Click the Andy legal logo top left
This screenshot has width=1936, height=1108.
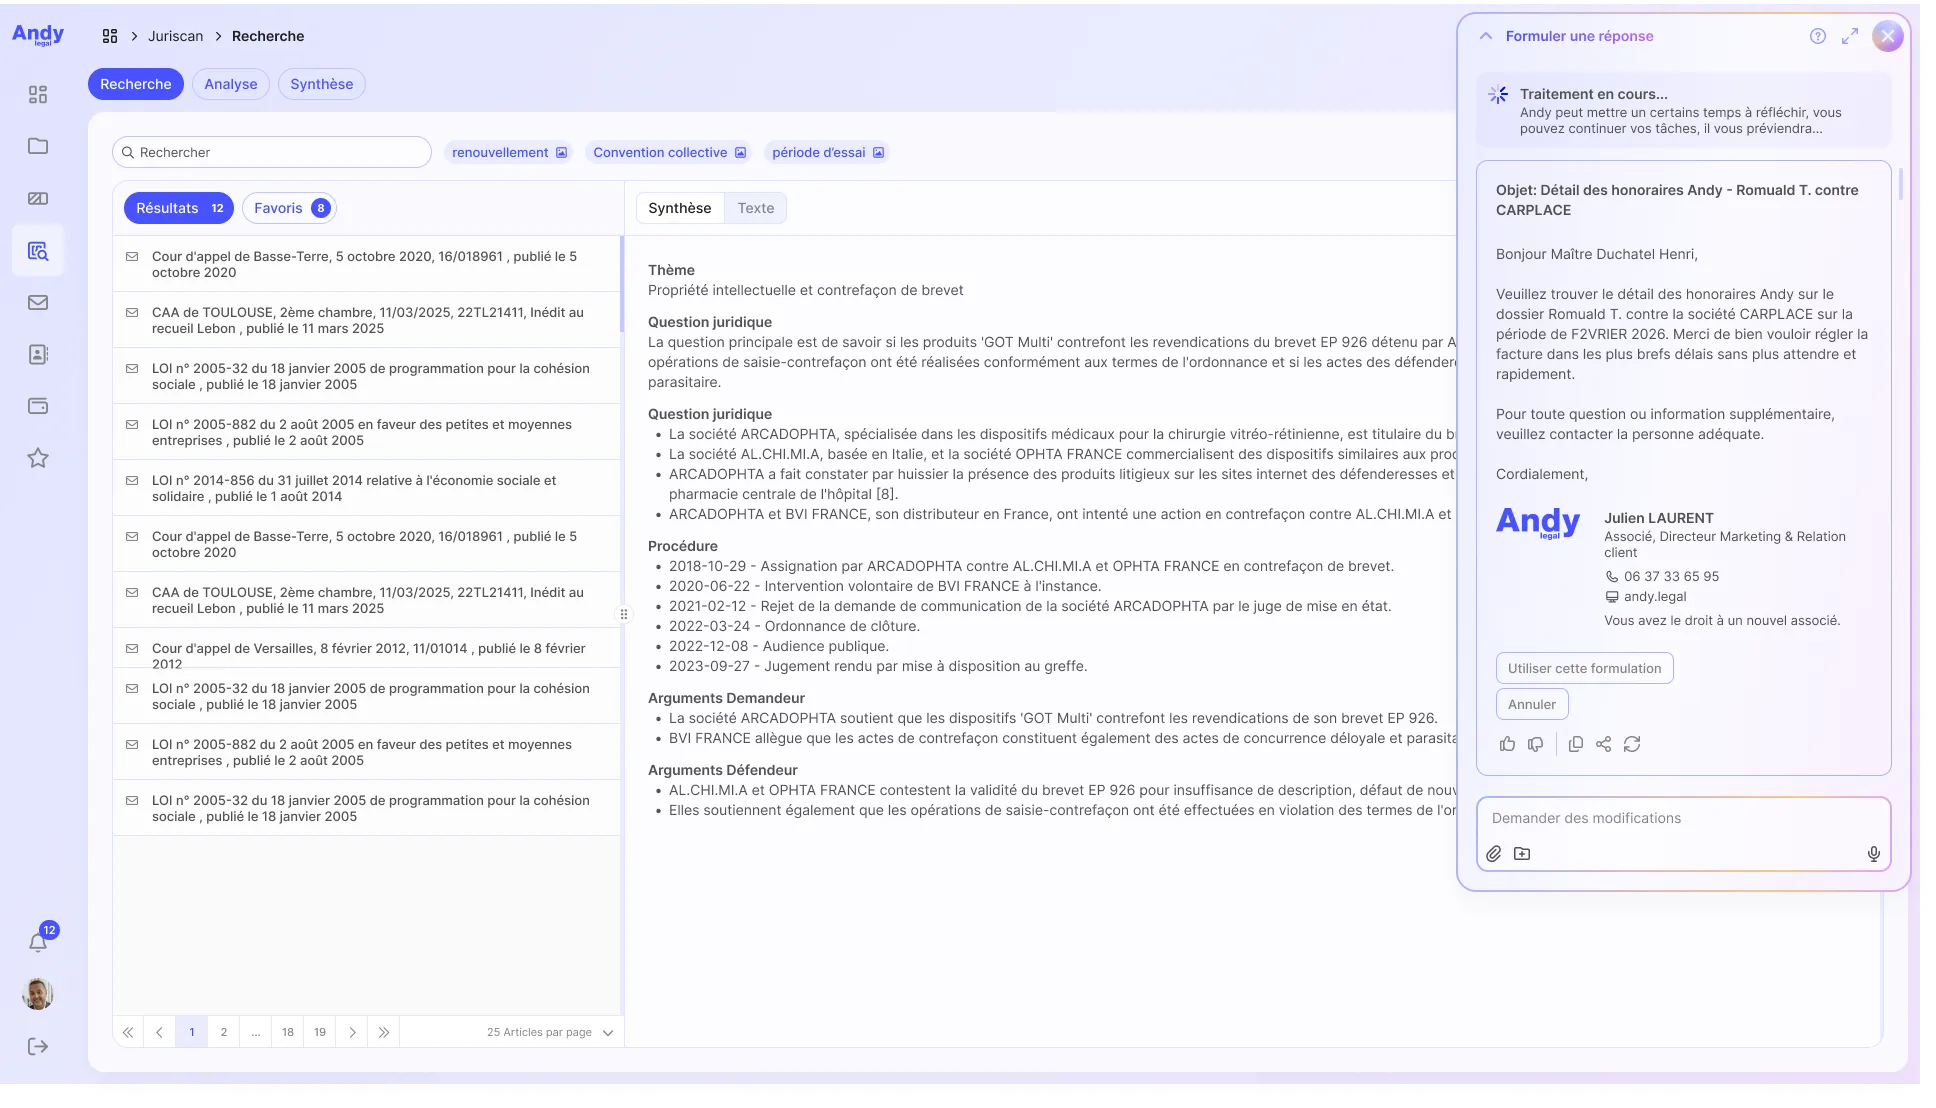[38, 35]
